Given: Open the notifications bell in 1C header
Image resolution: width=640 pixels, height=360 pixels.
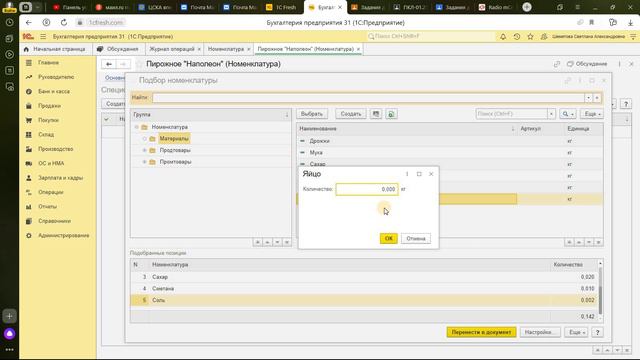Looking at the screenshot, I should [x=503, y=36].
